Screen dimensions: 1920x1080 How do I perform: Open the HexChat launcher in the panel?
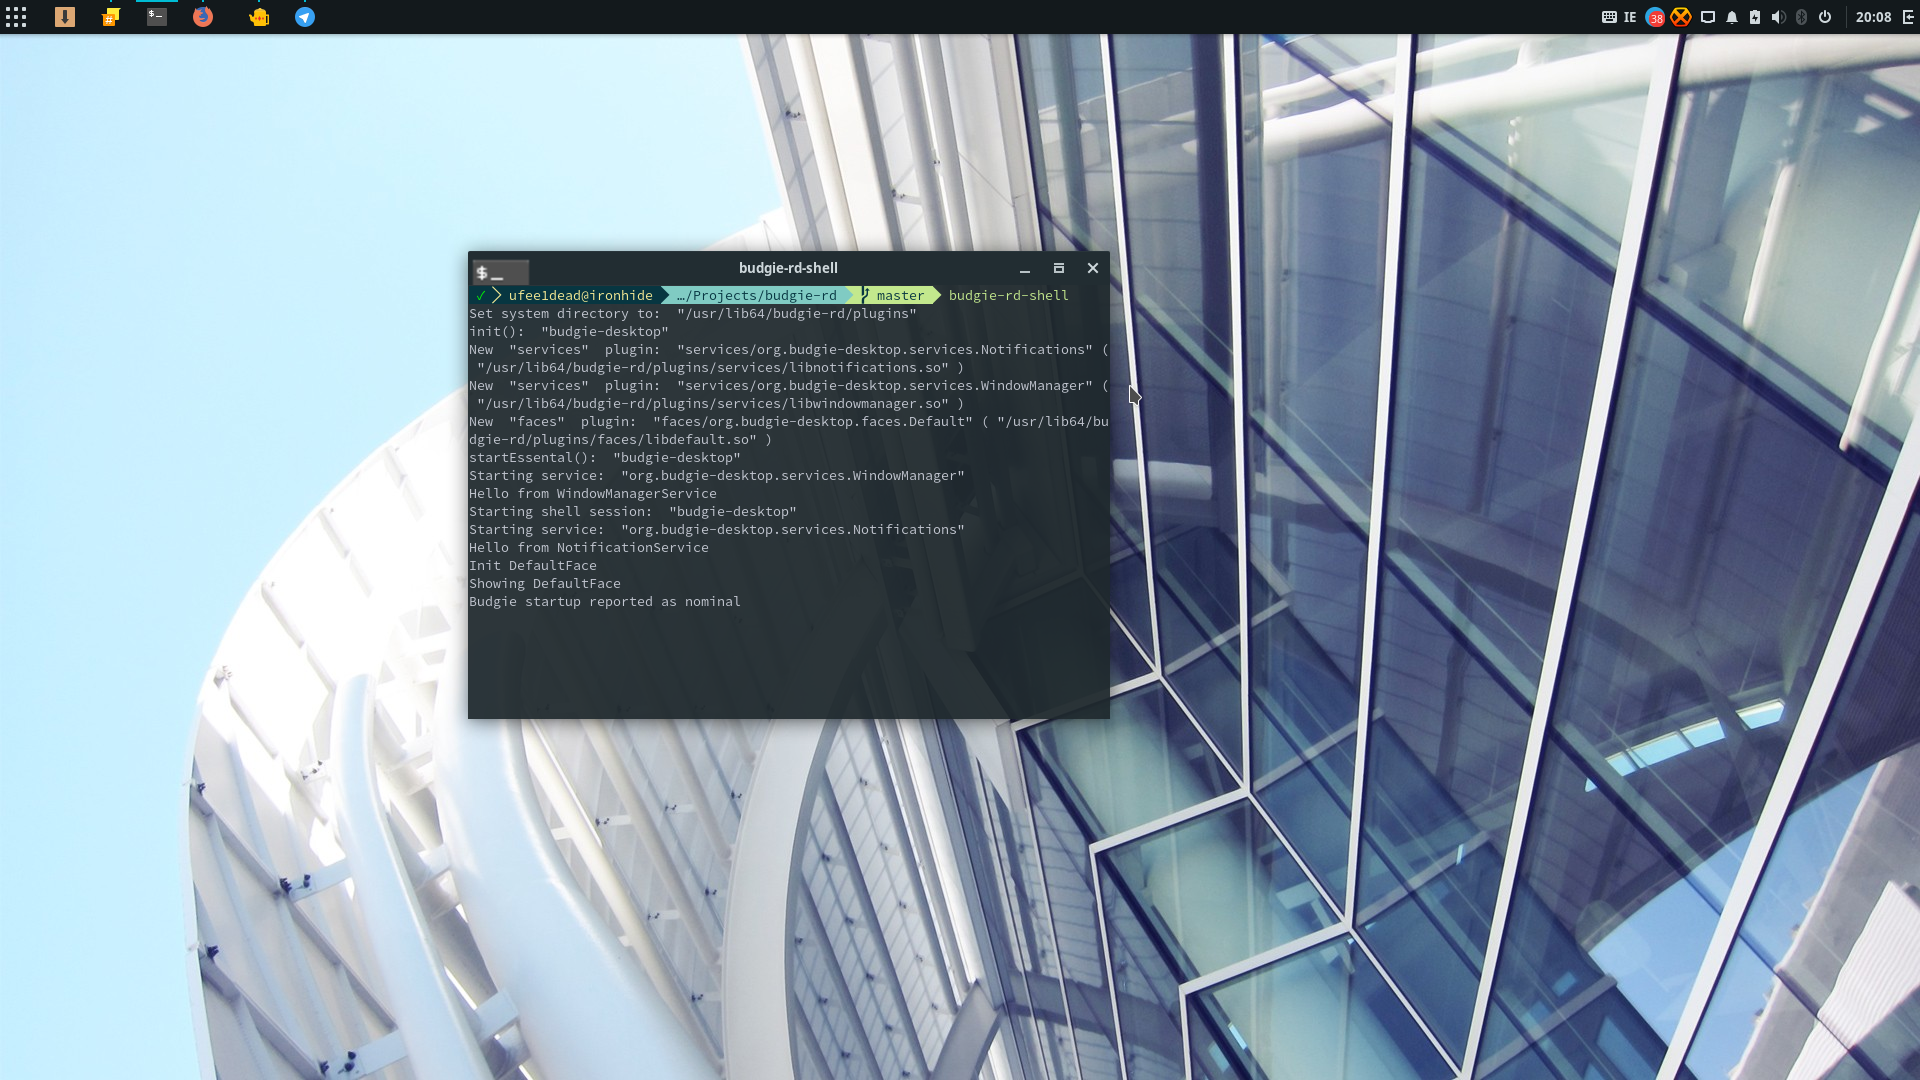(111, 17)
